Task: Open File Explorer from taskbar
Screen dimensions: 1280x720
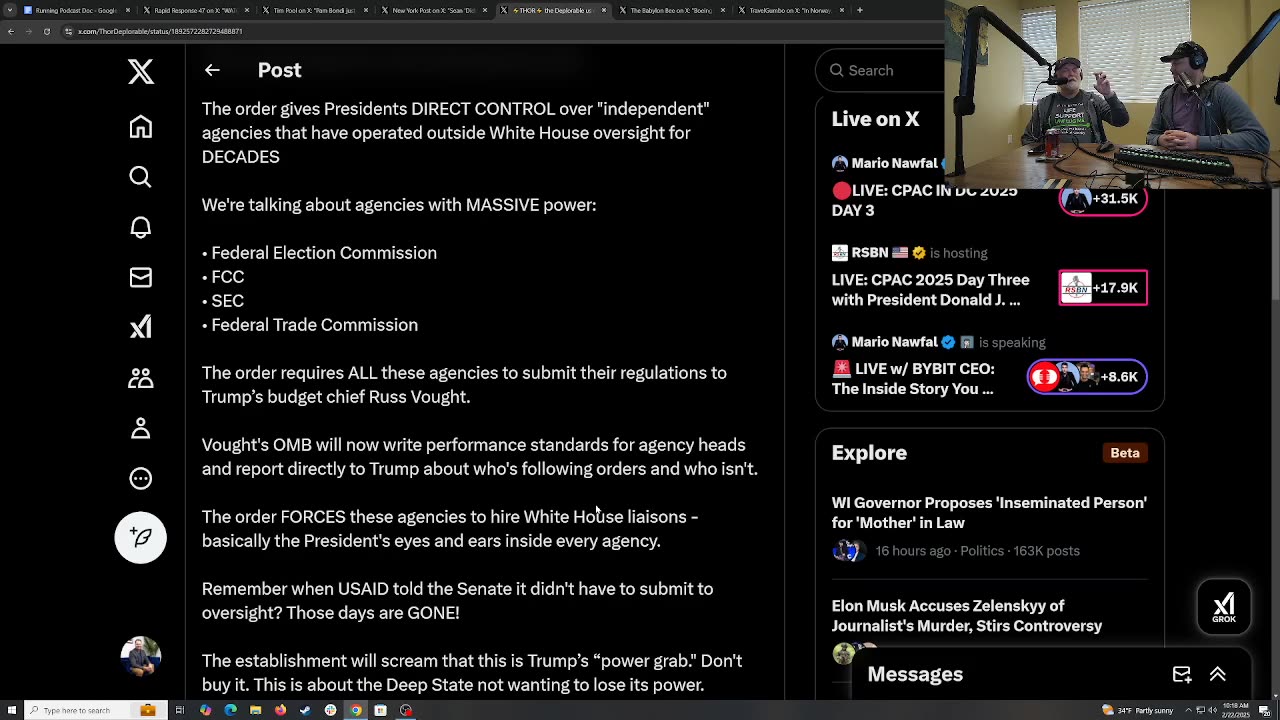Action: coord(255,710)
